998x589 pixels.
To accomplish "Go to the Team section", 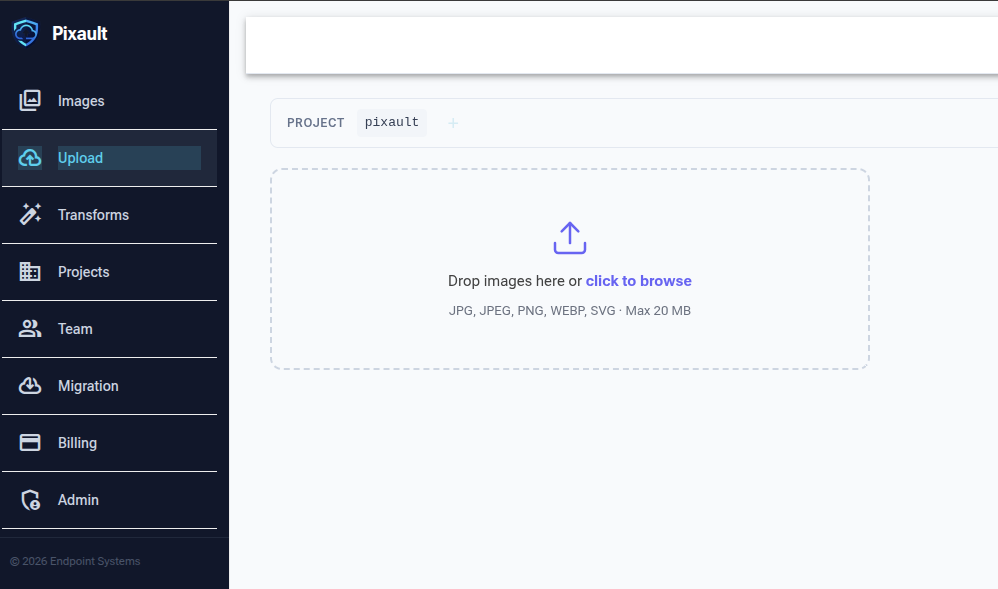I will click(75, 328).
